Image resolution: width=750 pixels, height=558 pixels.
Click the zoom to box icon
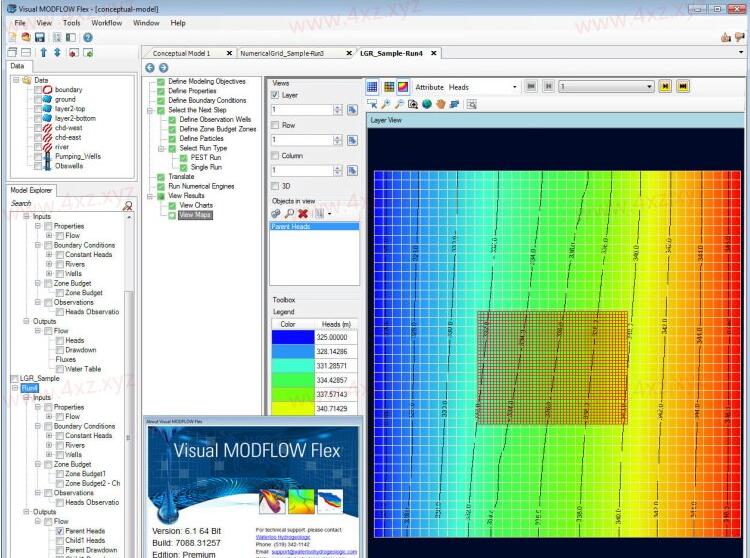(x=413, y=104)
